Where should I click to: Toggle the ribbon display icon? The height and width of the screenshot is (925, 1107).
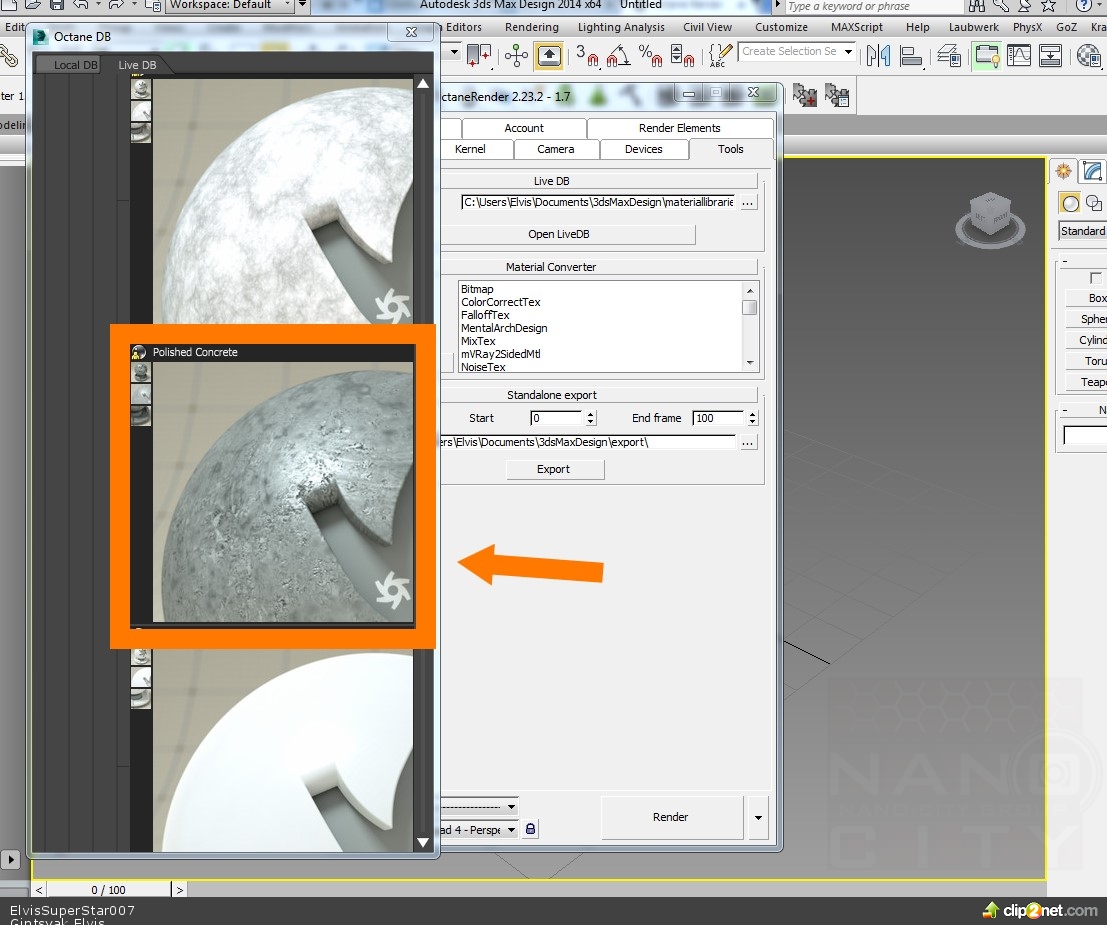tap(986, 55)
